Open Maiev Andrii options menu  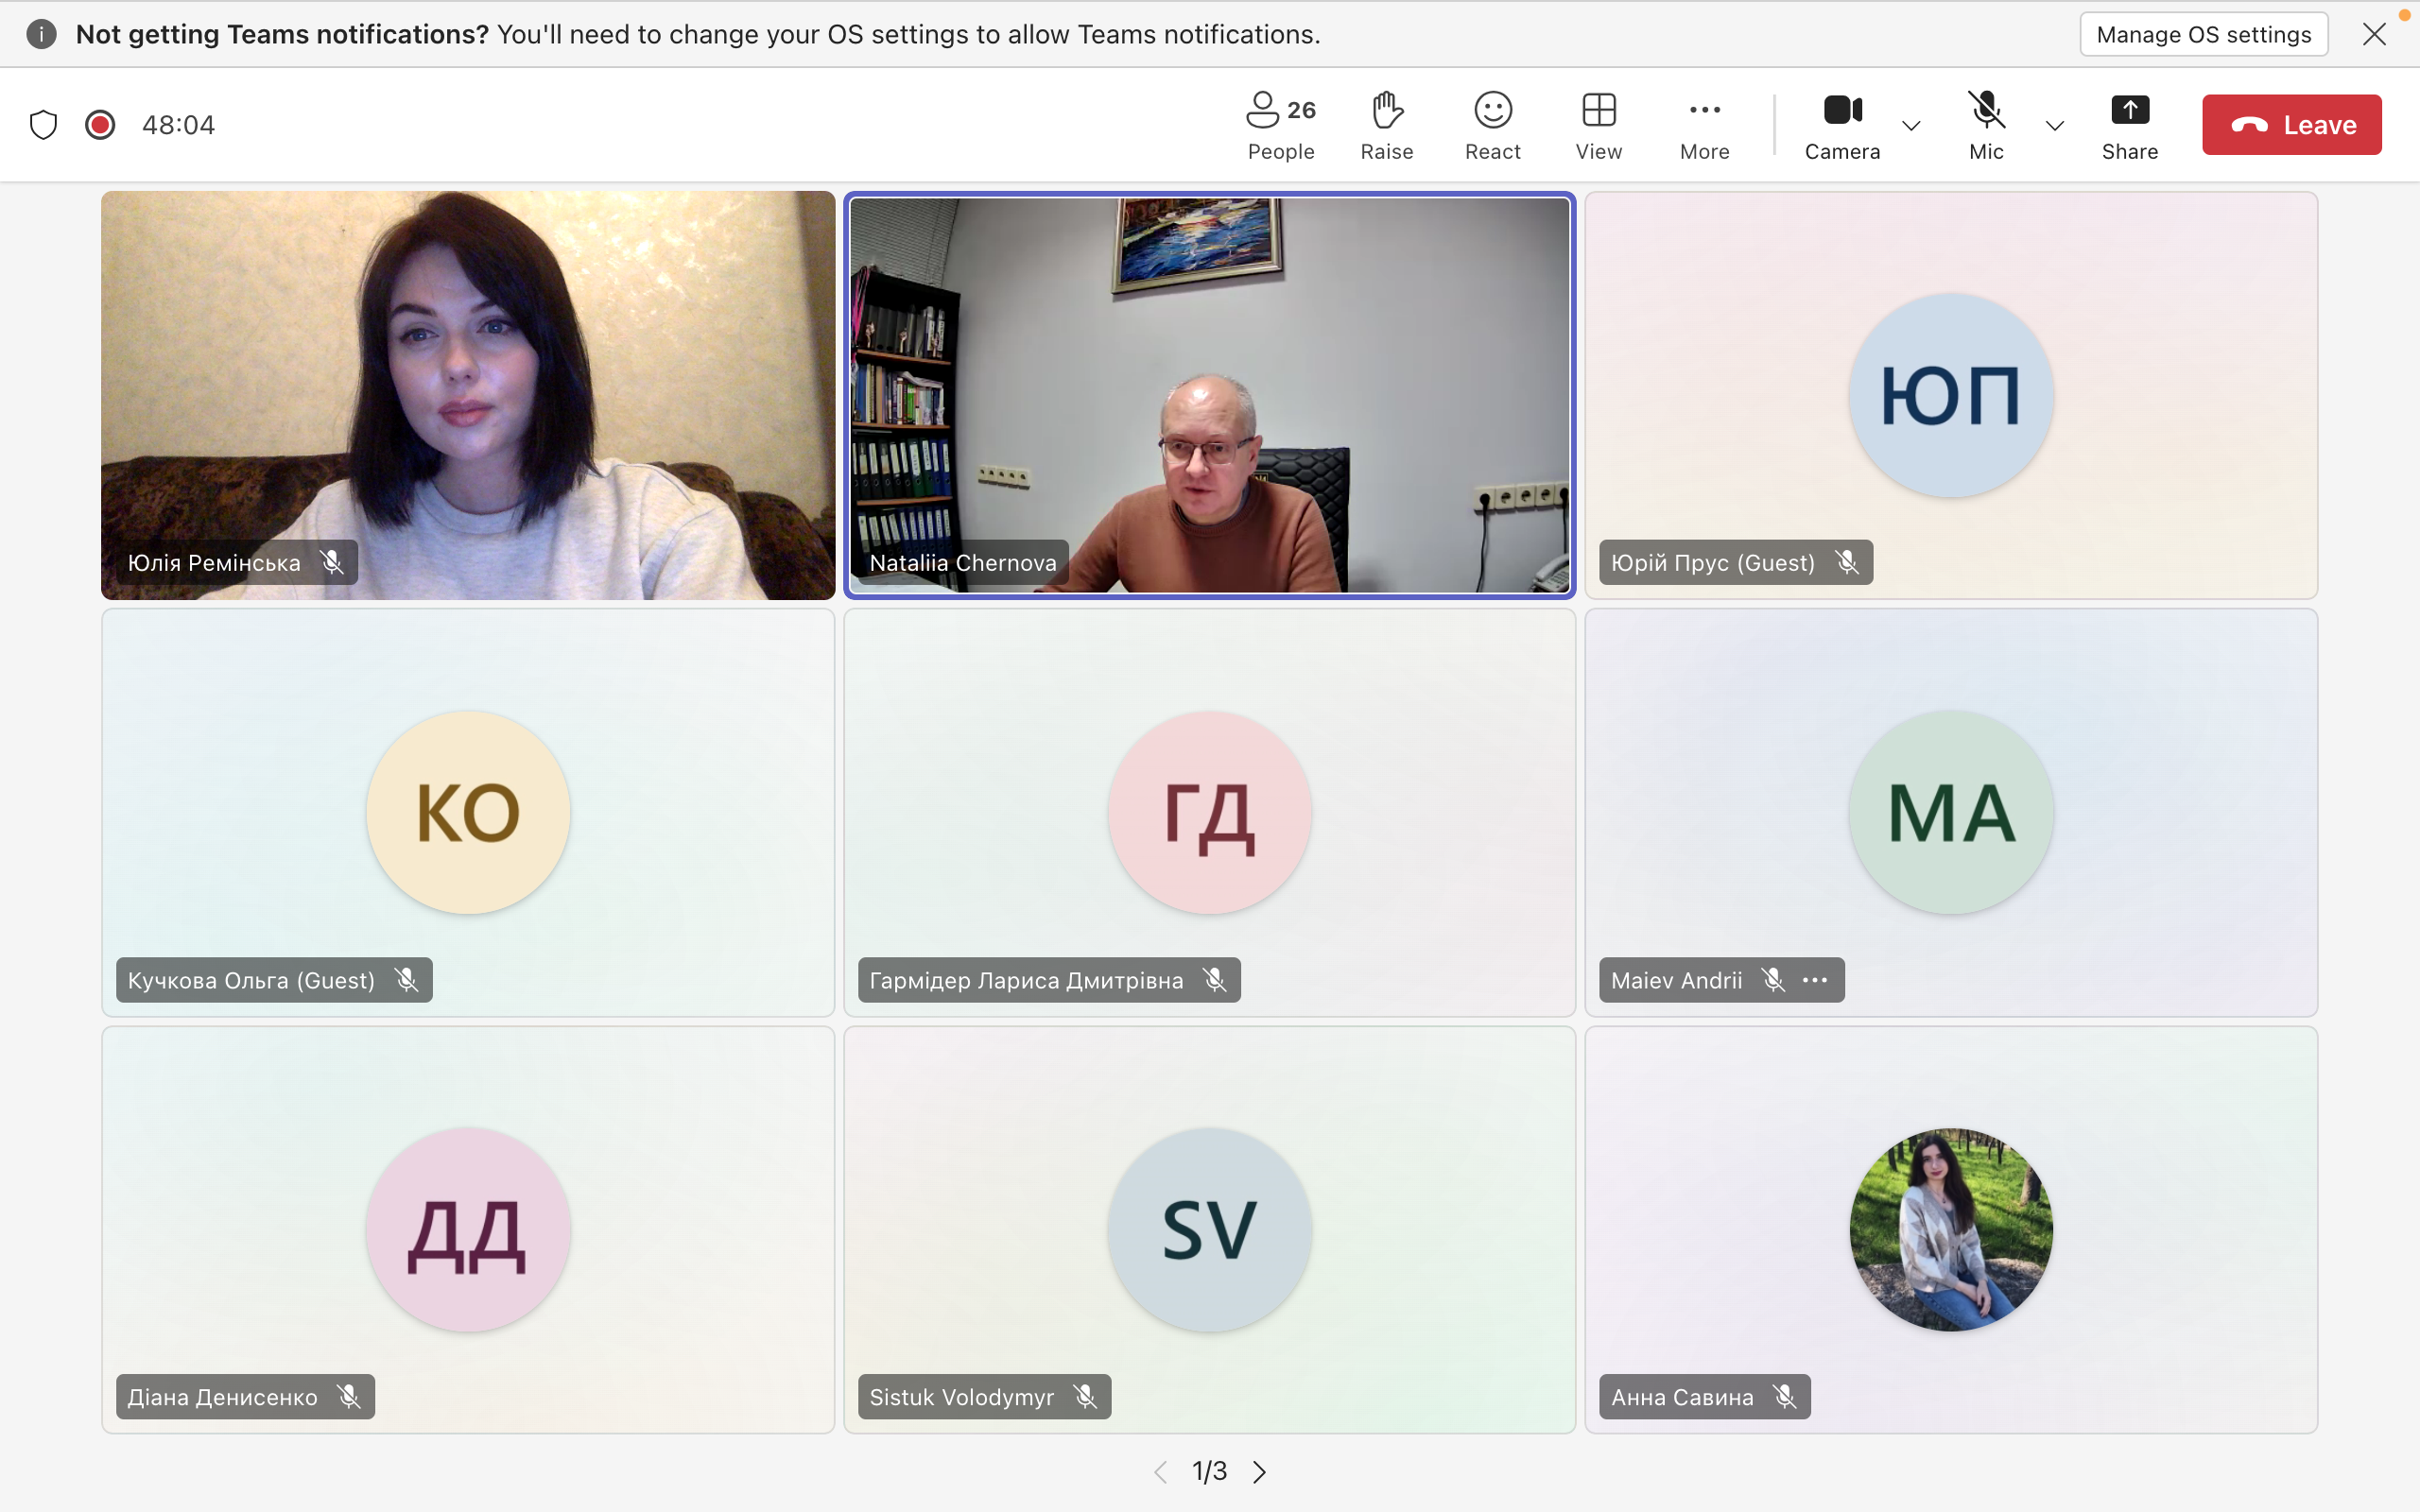click(1812, 979)
